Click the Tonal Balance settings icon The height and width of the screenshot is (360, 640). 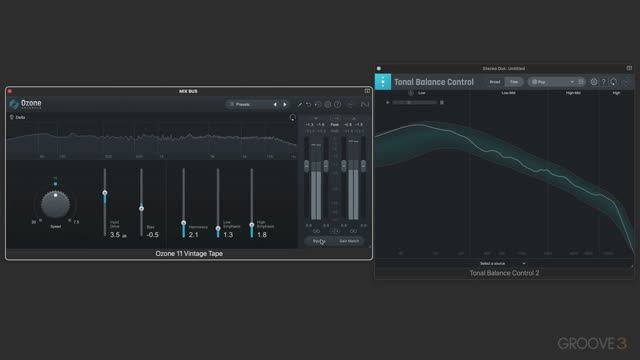[594, 82]
